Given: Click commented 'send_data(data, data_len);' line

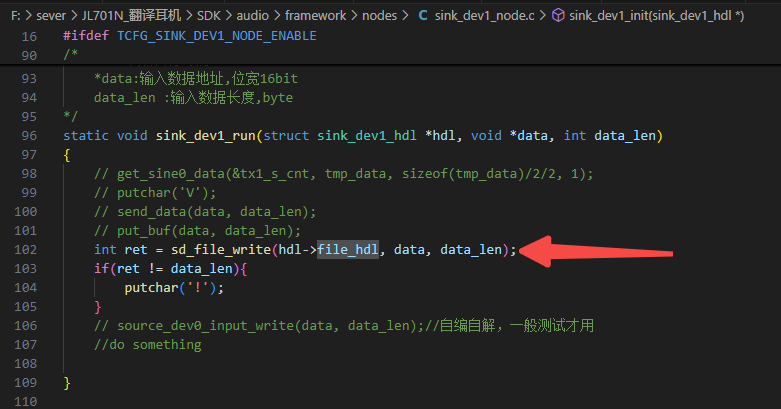Looking at the screenshot, I should [x=205, y=212].
